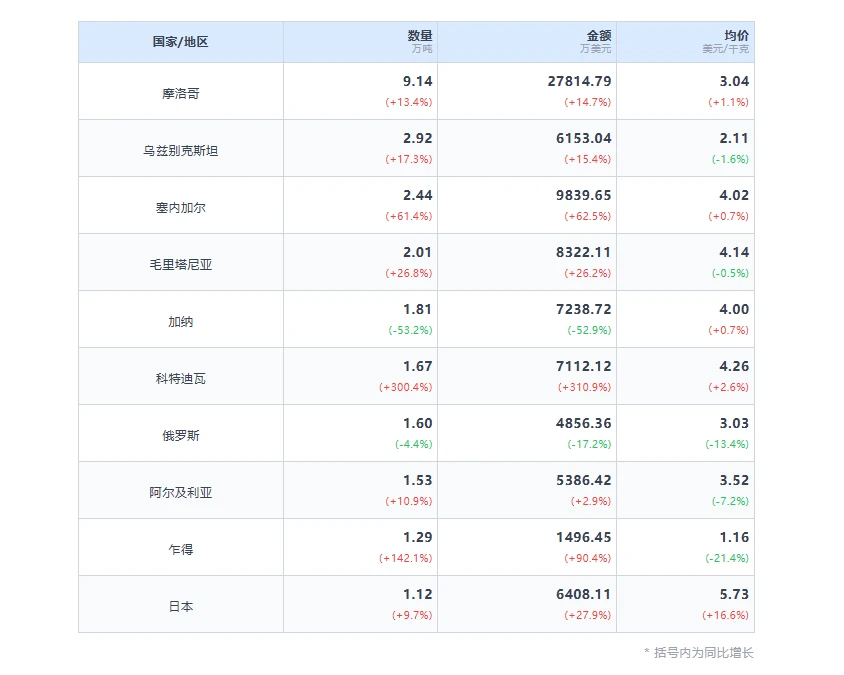Click average price 4.00
The width and height of the screenshot is (844, 675).
pyautogui.click(x=734, y=310)
